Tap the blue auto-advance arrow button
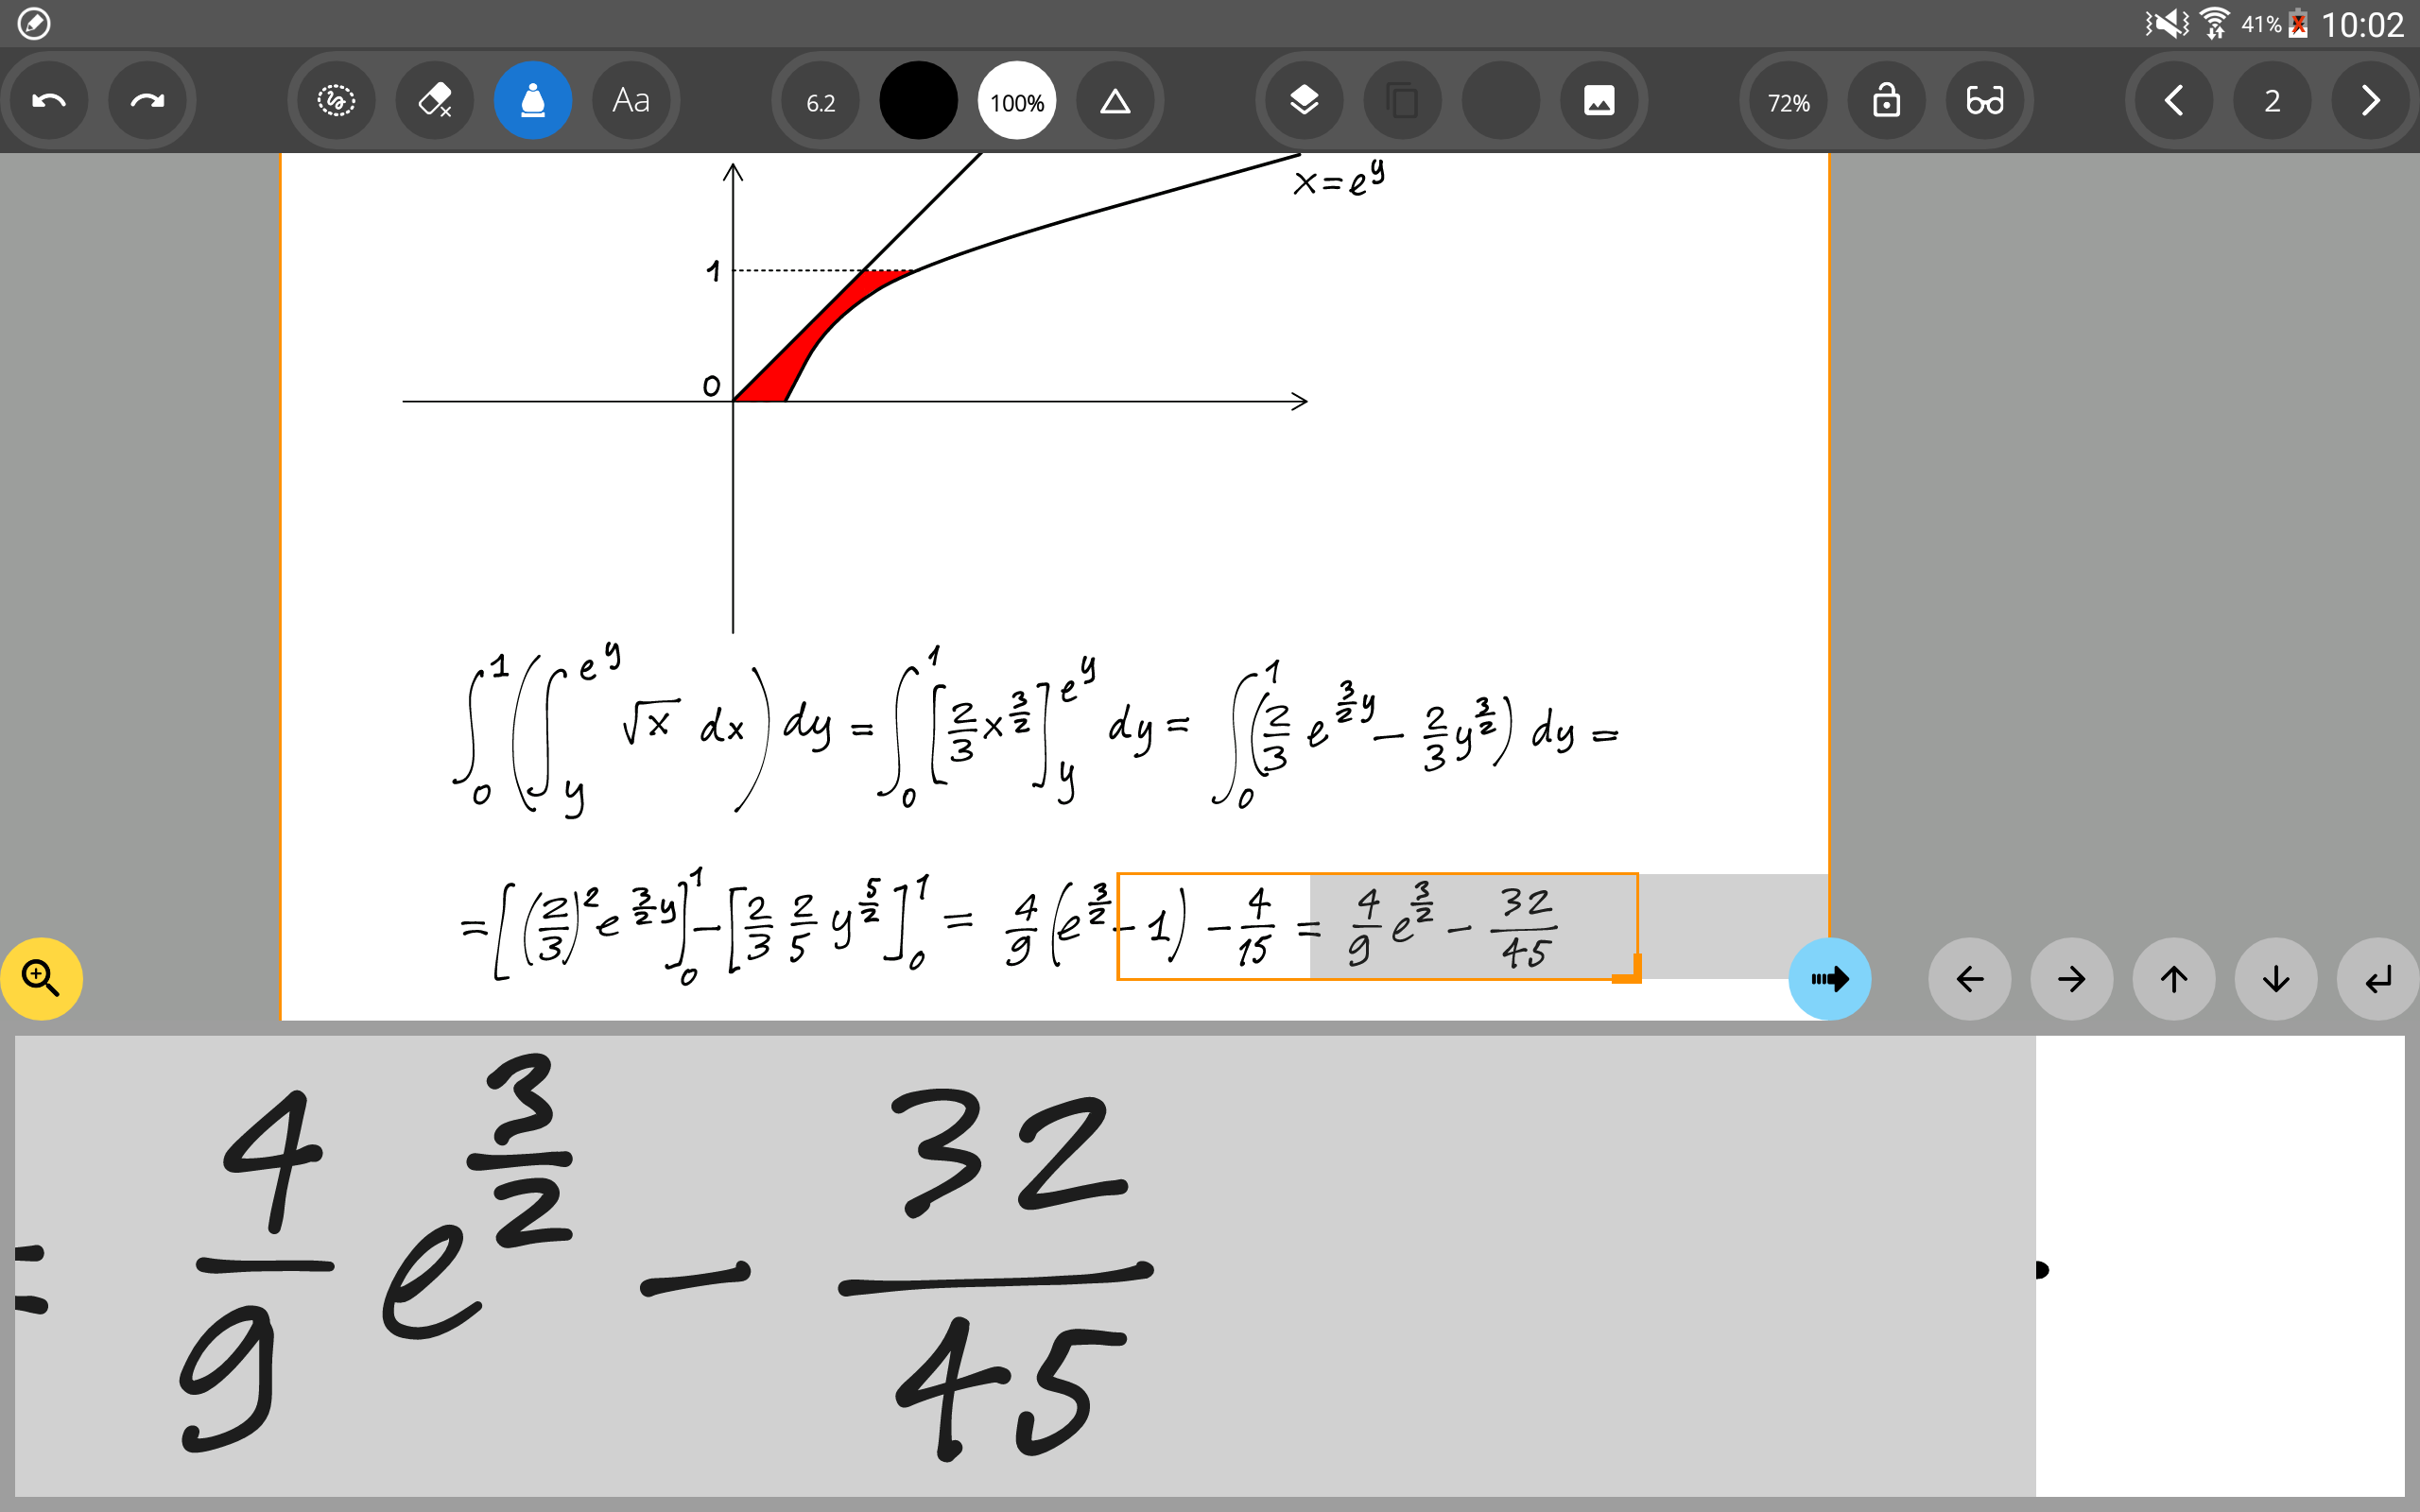2420x1512 pixels. (1829, 978)
